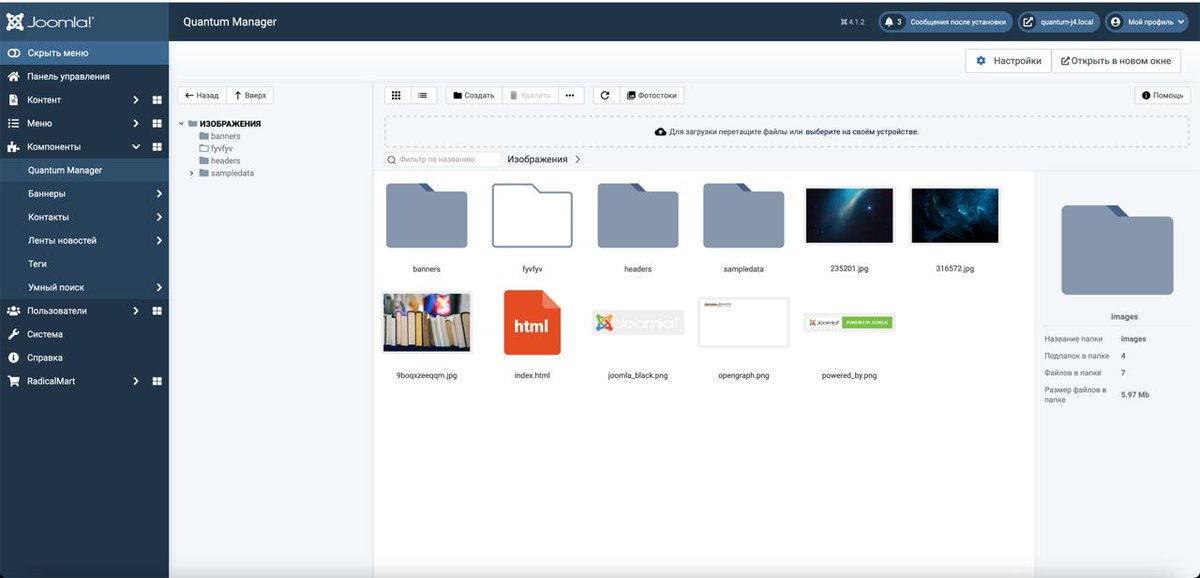Expand Контакты submenu arrow
The image size is (1200, 578).
(159, 217)
